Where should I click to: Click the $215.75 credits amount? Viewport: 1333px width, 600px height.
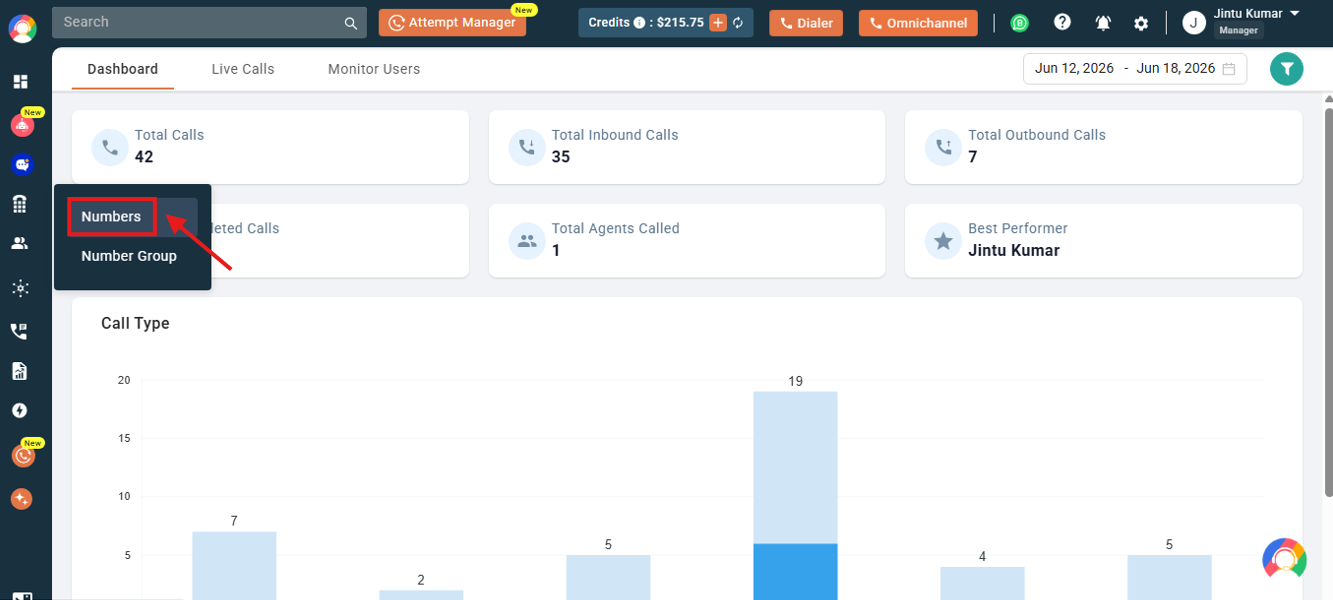point(681,23)
